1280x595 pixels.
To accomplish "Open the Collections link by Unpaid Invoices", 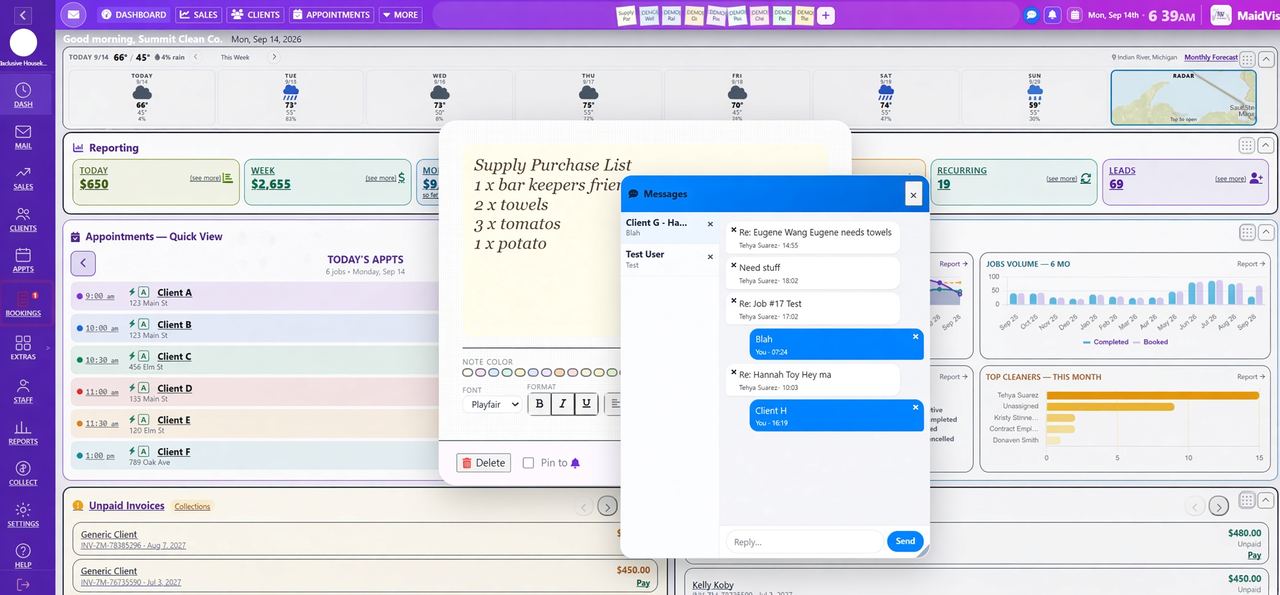I will [x=192, y=506].
